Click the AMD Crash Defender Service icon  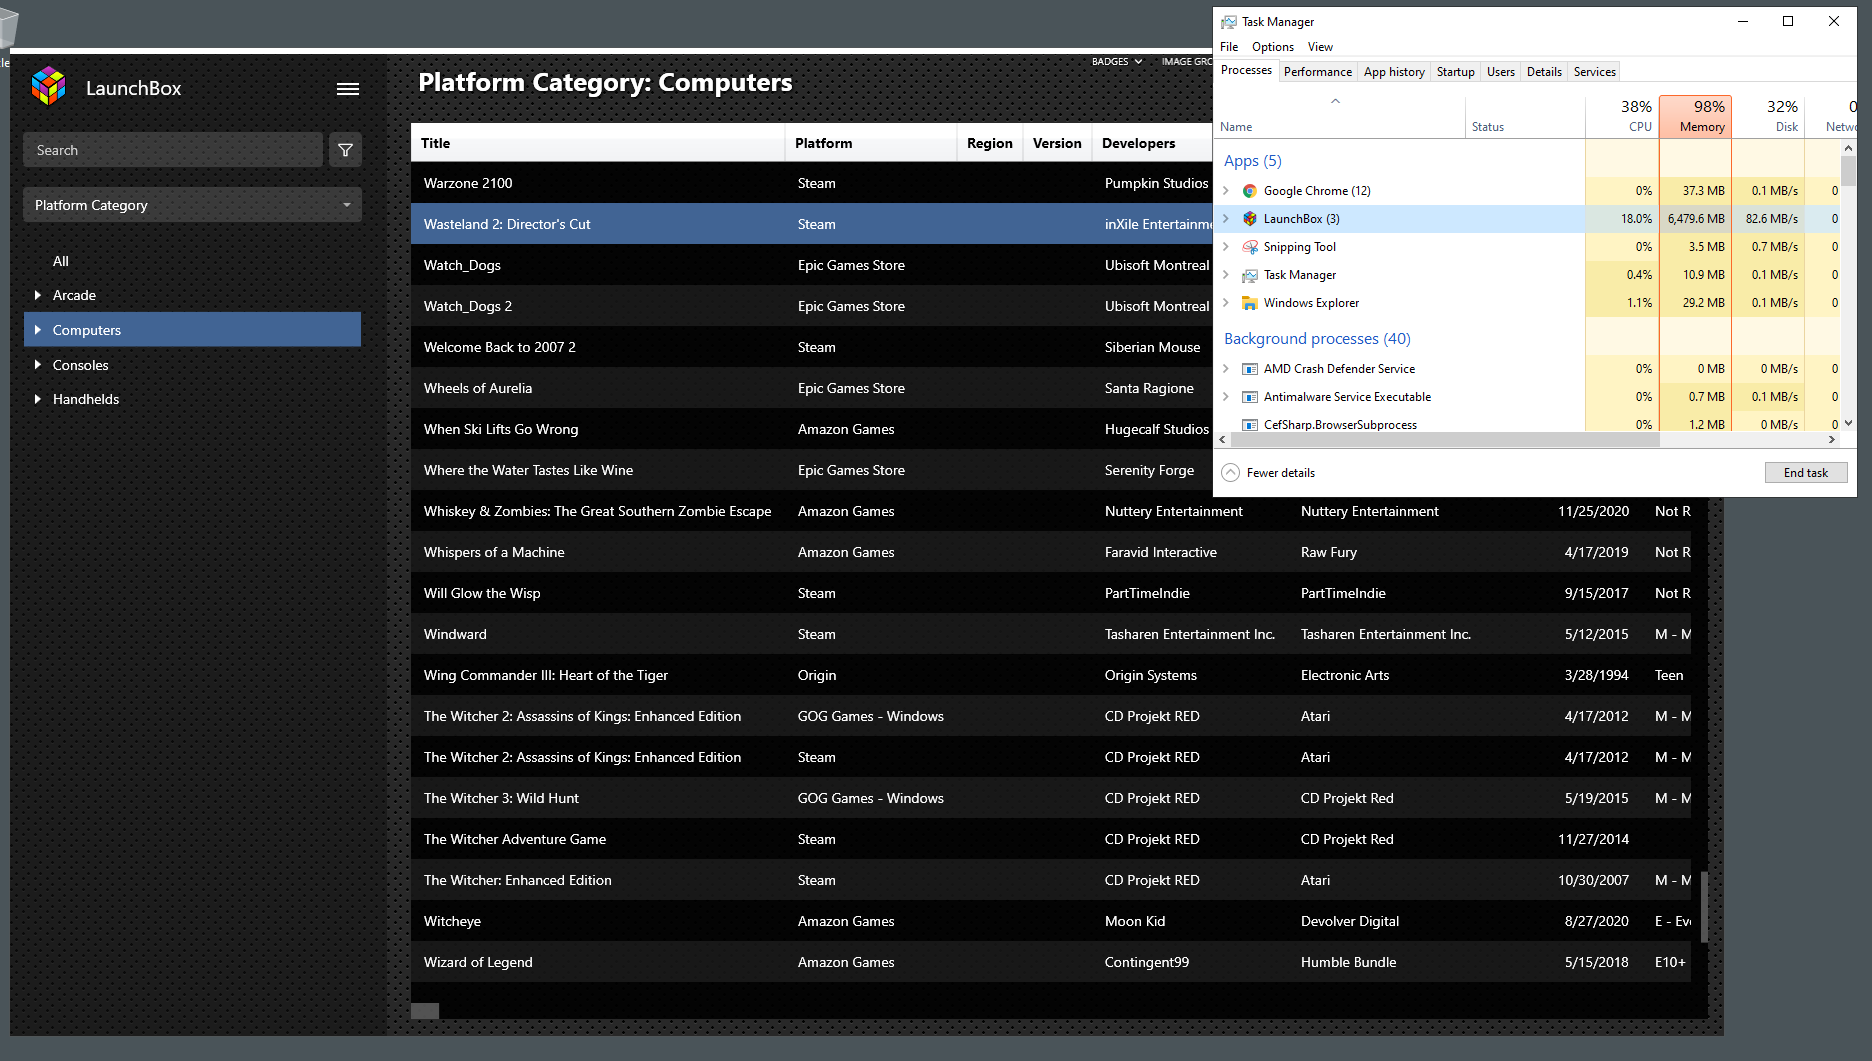click(x=1250, y=369)
